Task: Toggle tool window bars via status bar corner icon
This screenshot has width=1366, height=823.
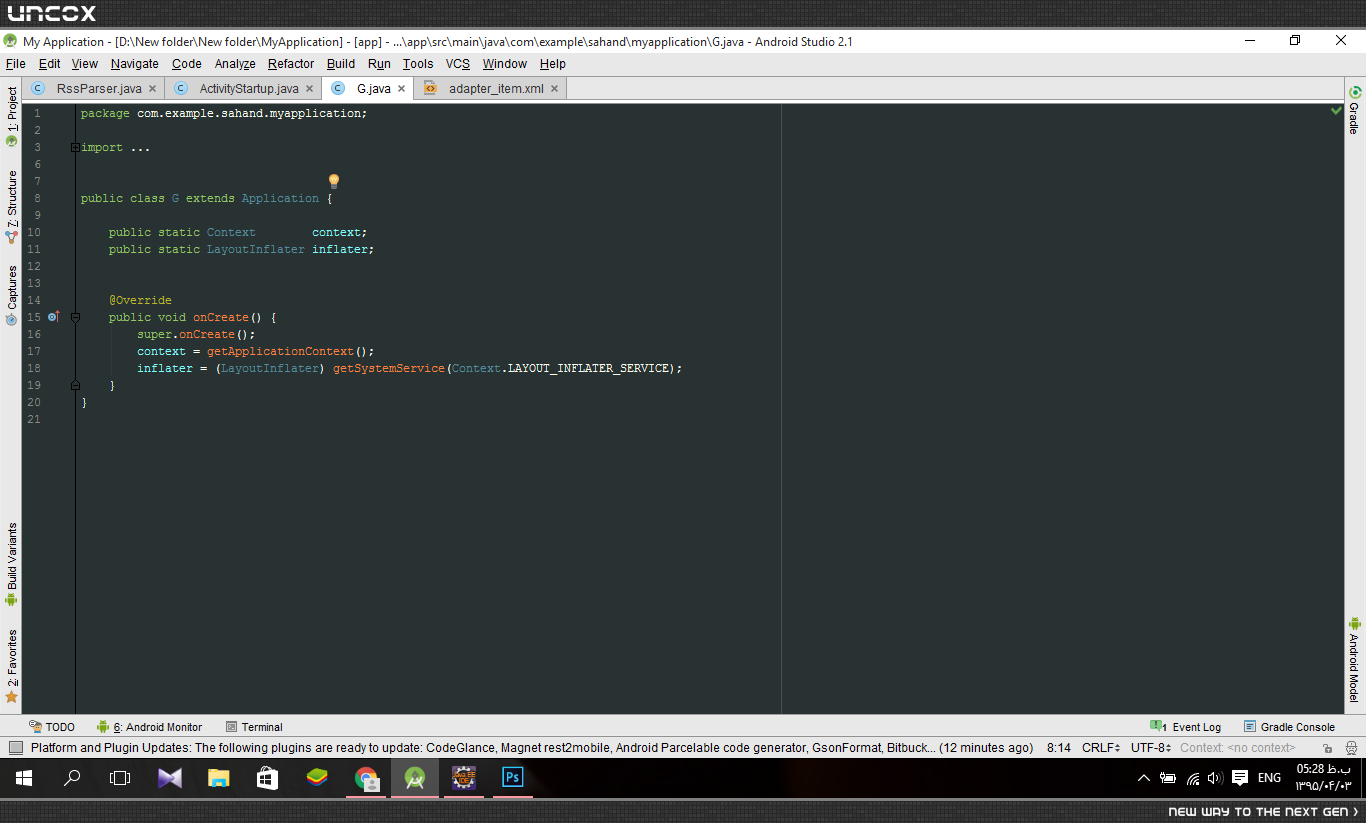Action: point(15,748)
